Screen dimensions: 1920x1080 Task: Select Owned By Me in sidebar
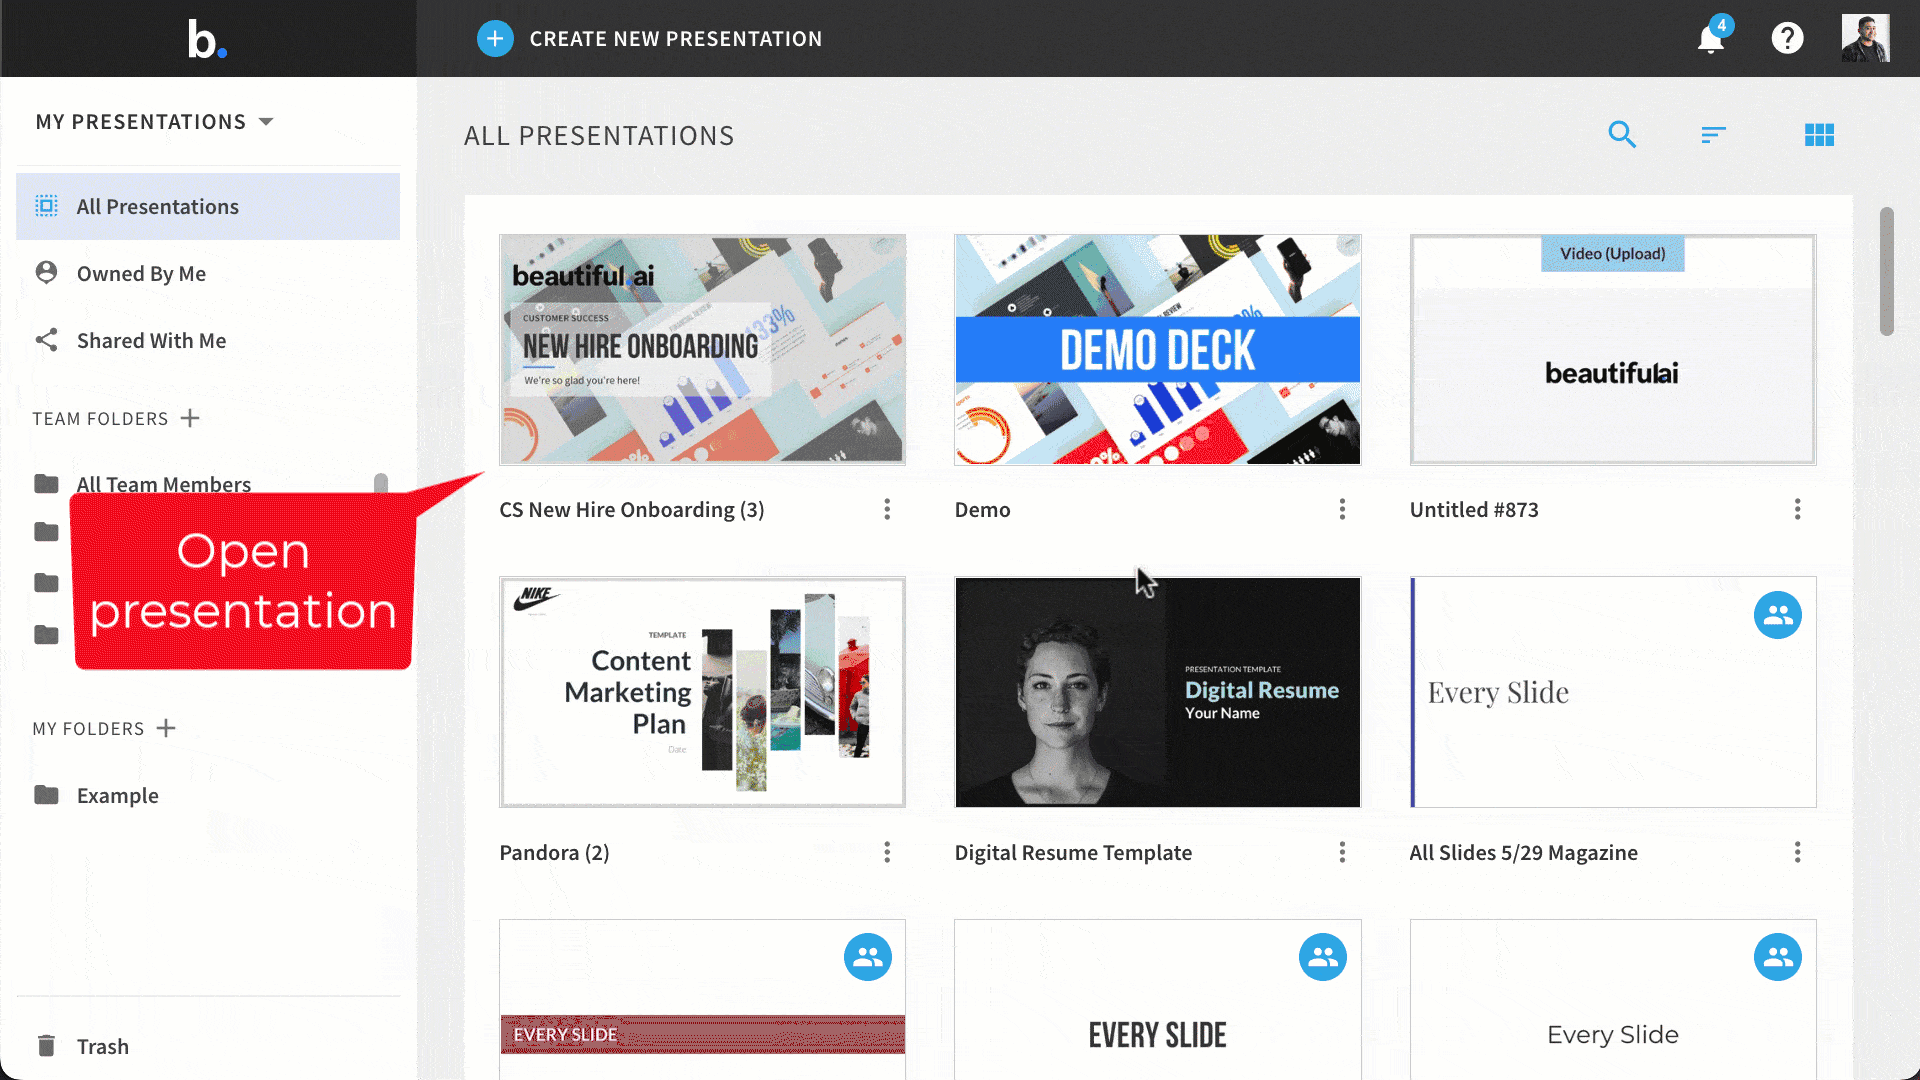(208, 273)
